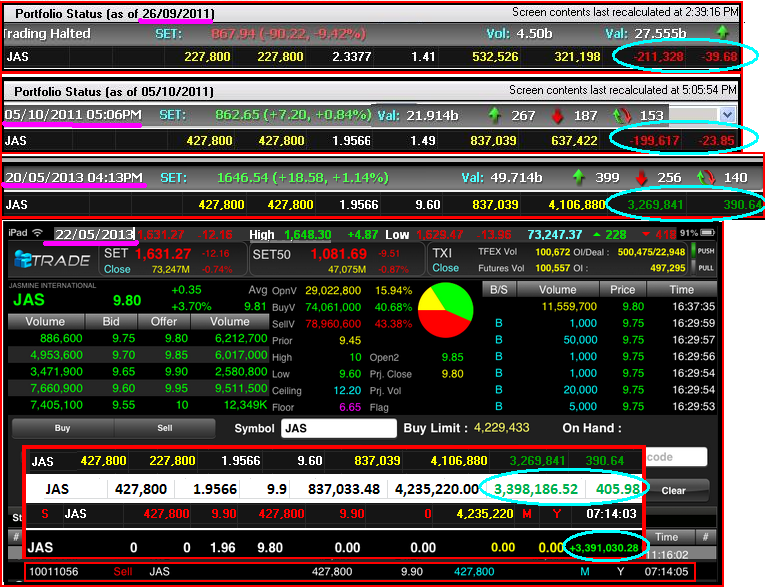Click unchanged arrows icon beside 153
The image size is (765, 588).
621,116
